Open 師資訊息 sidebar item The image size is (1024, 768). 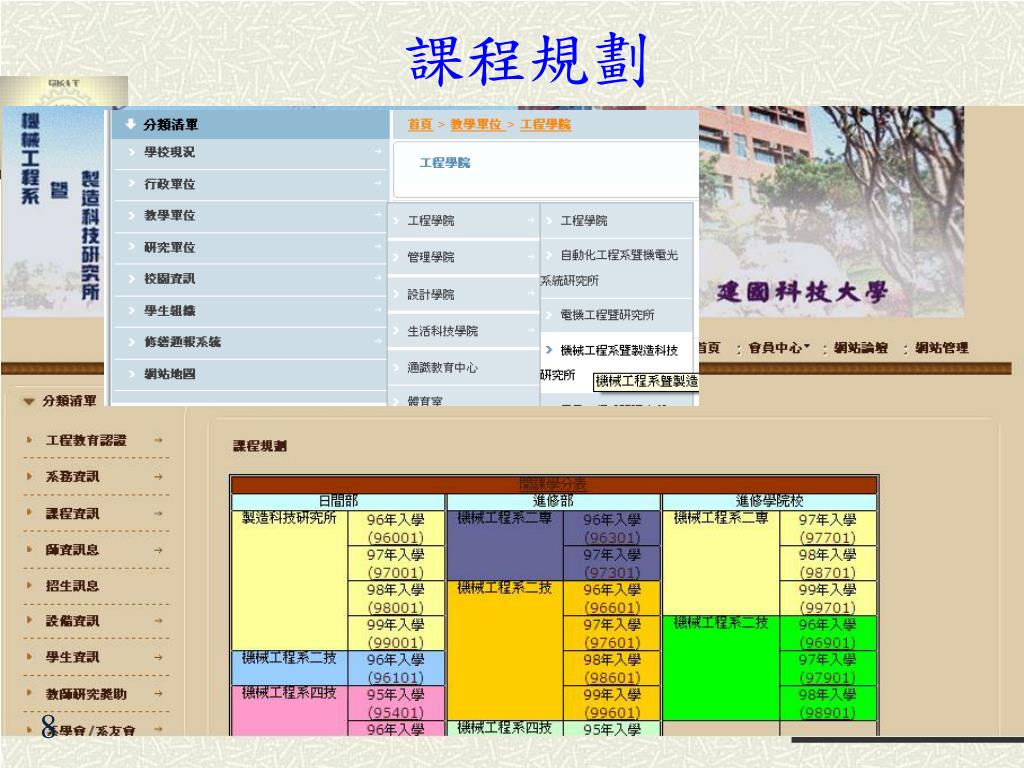[72, 550]
